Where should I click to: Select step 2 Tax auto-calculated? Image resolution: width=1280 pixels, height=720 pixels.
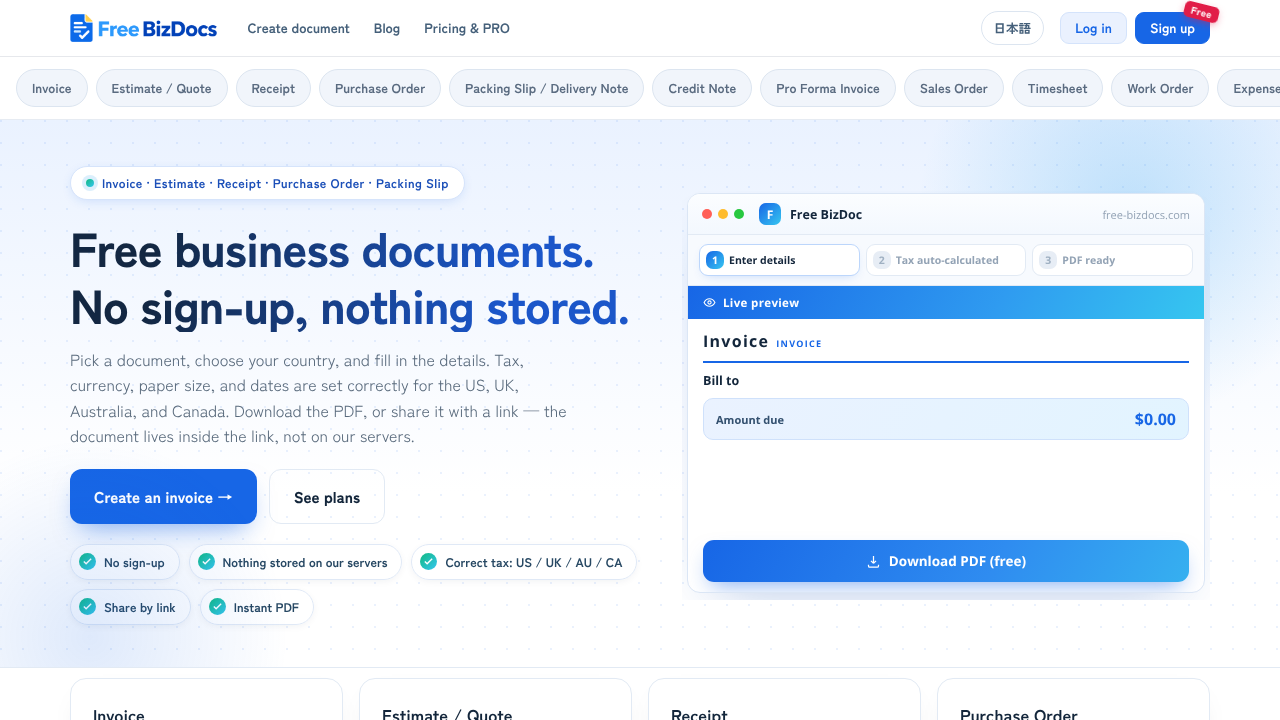[x=946, y=260]
